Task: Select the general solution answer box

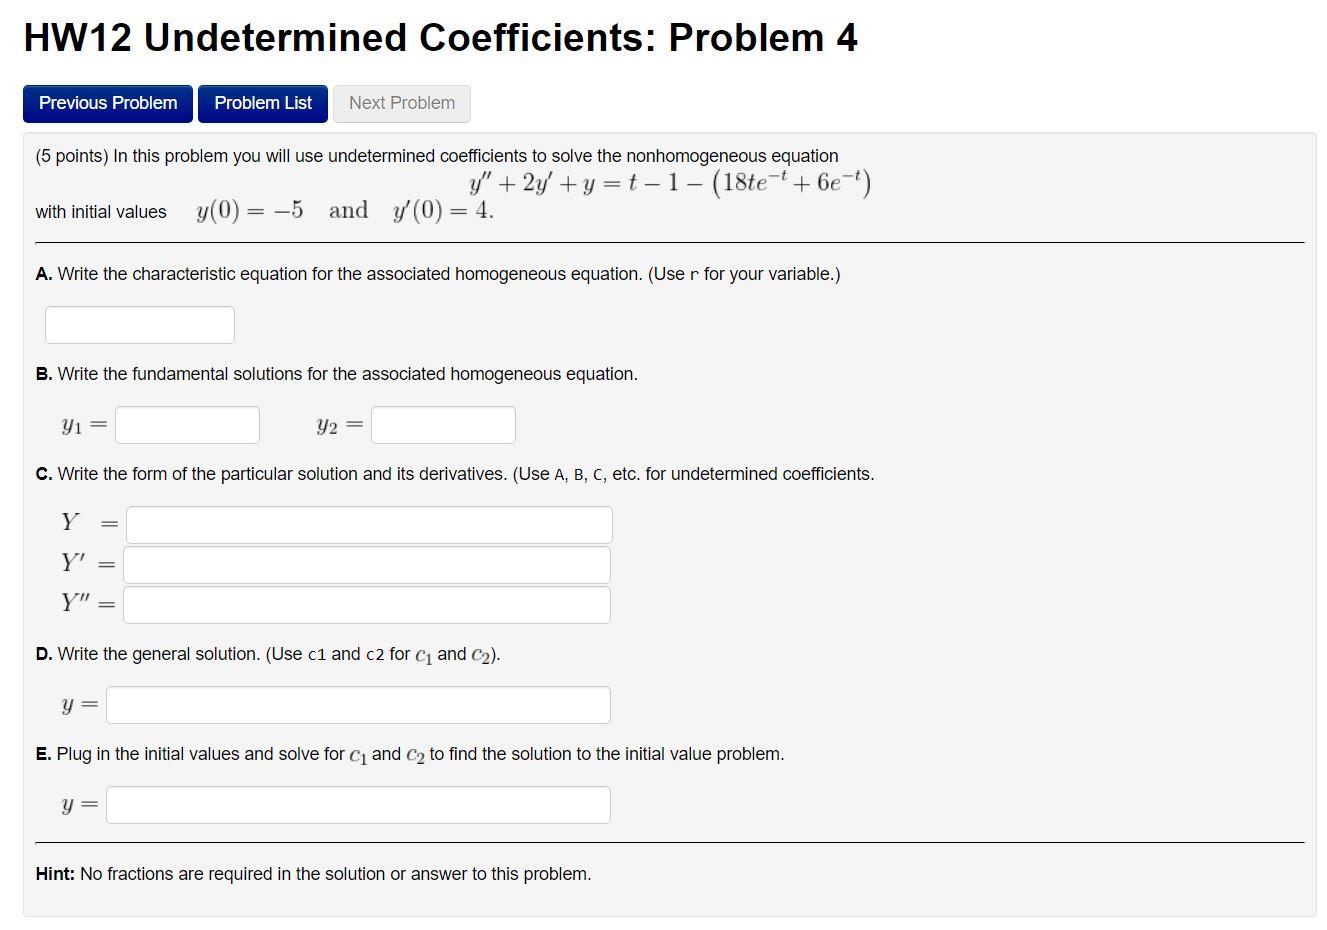Action: point(358,704)
